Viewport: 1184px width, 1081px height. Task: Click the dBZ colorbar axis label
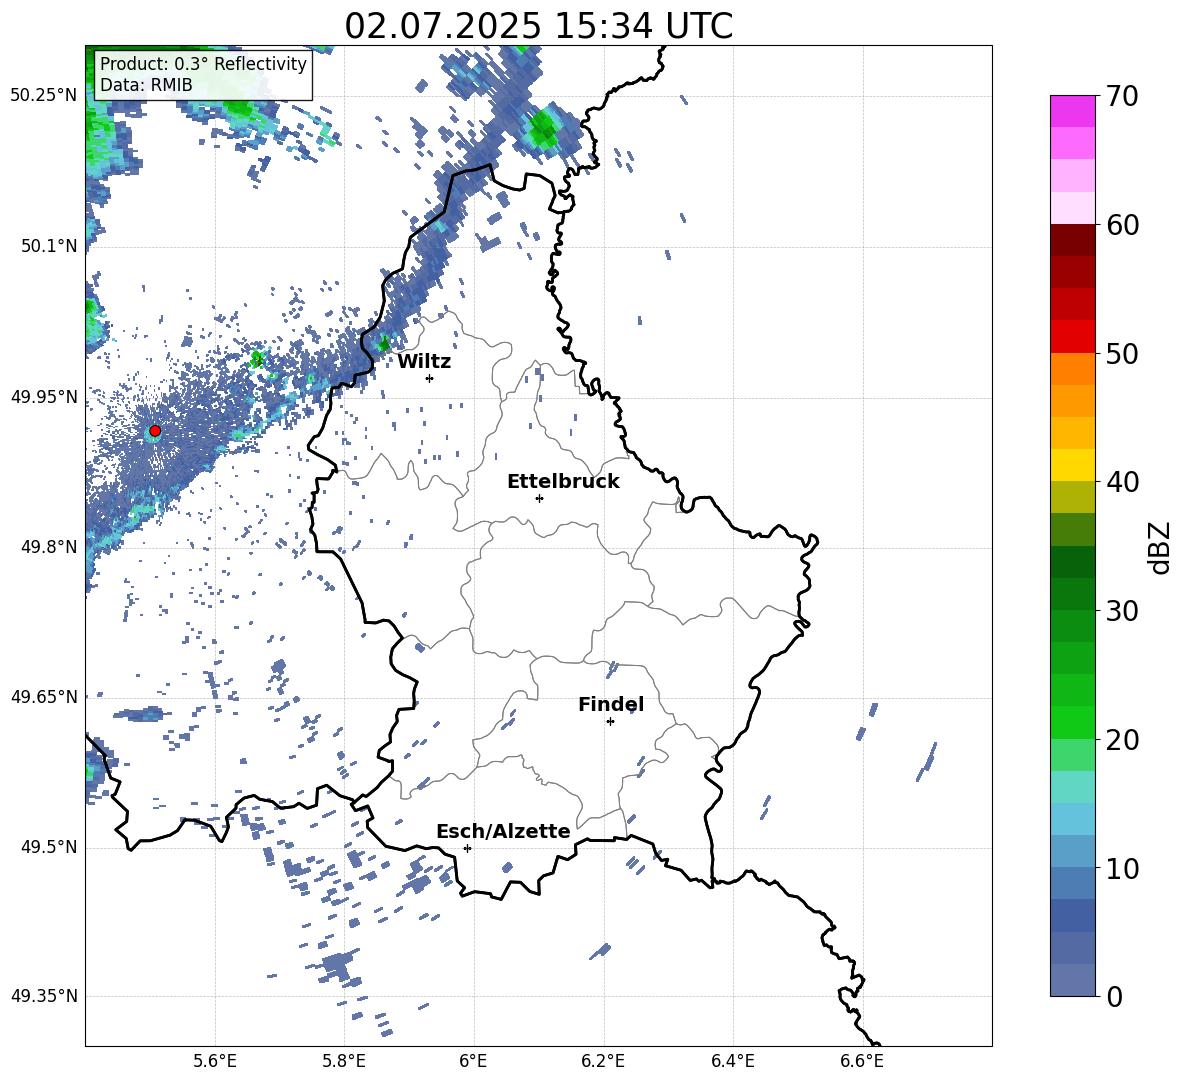[x=1159, y=547]
